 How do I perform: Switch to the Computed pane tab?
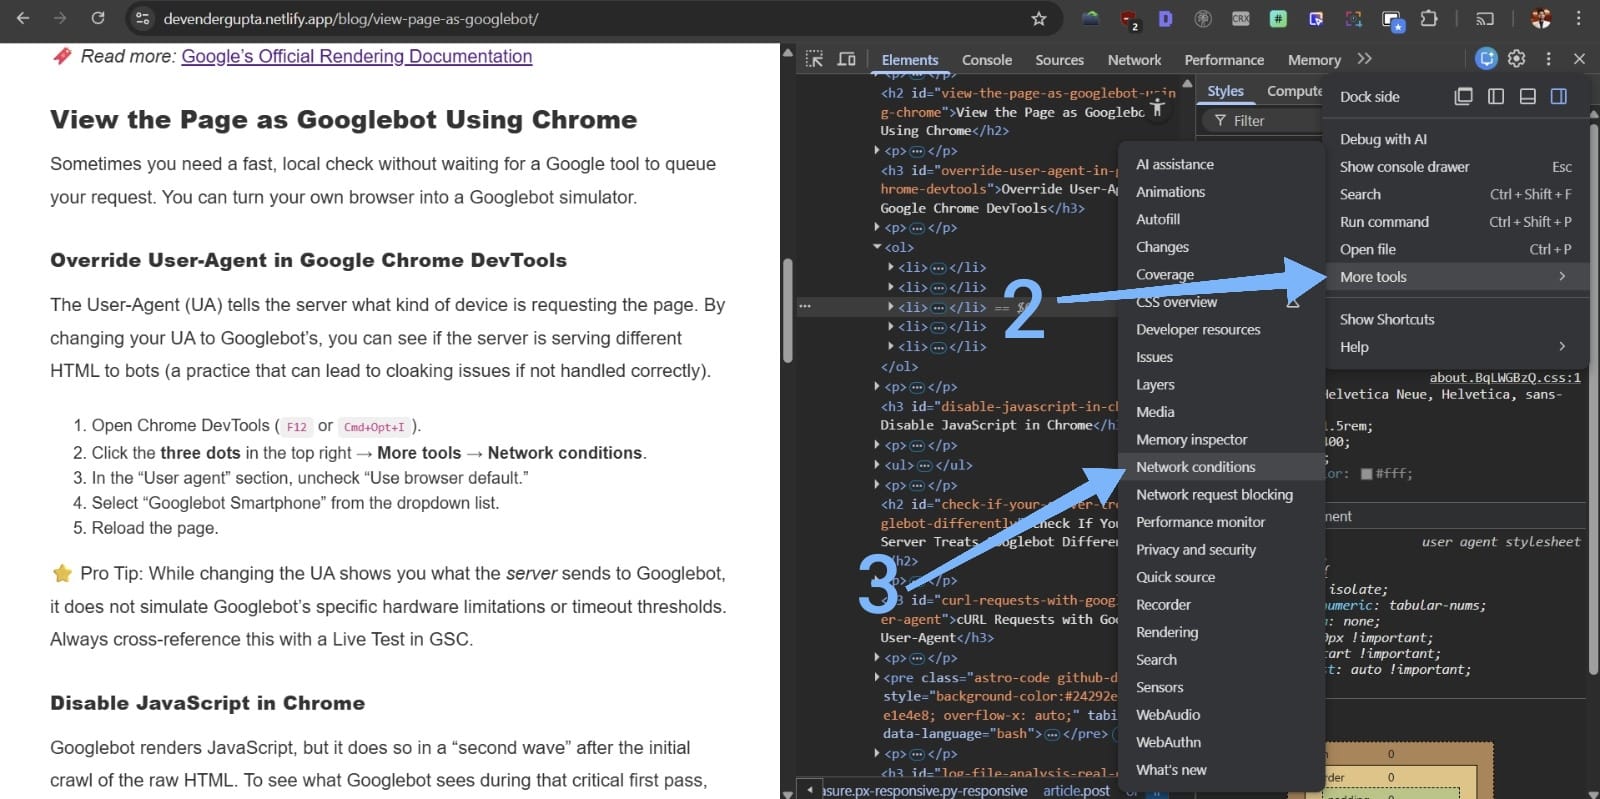(1294, 91)
